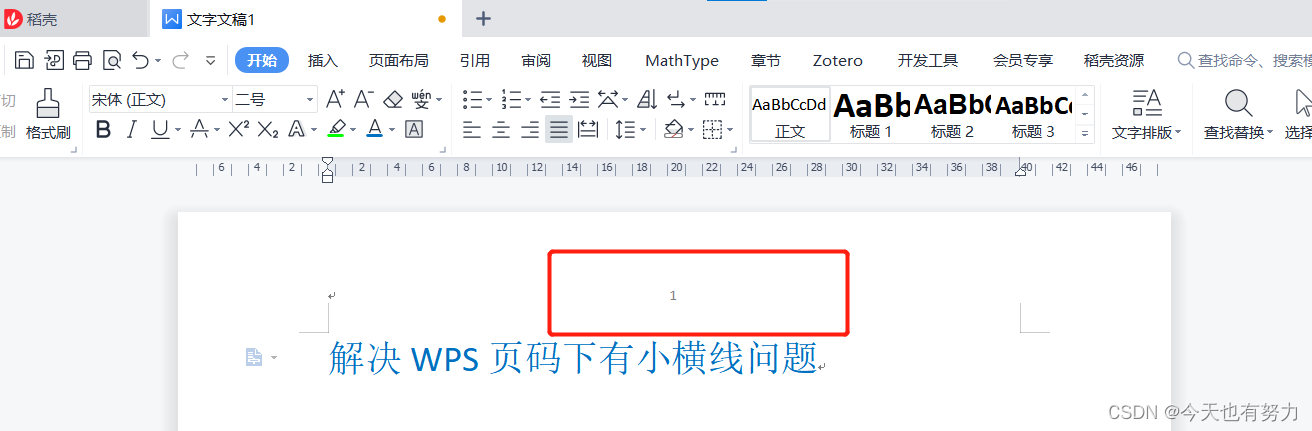Increase font size with A+ icon

(x=336, y=99)
